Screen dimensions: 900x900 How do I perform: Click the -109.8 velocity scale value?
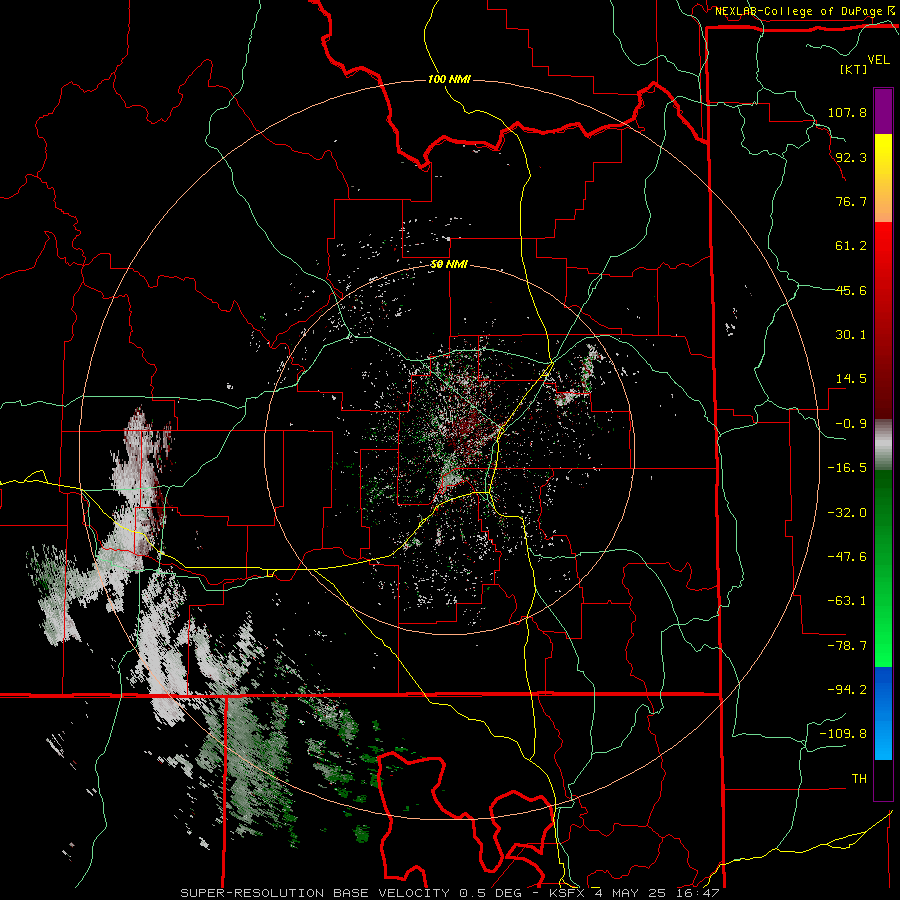[x=843, y=734]
